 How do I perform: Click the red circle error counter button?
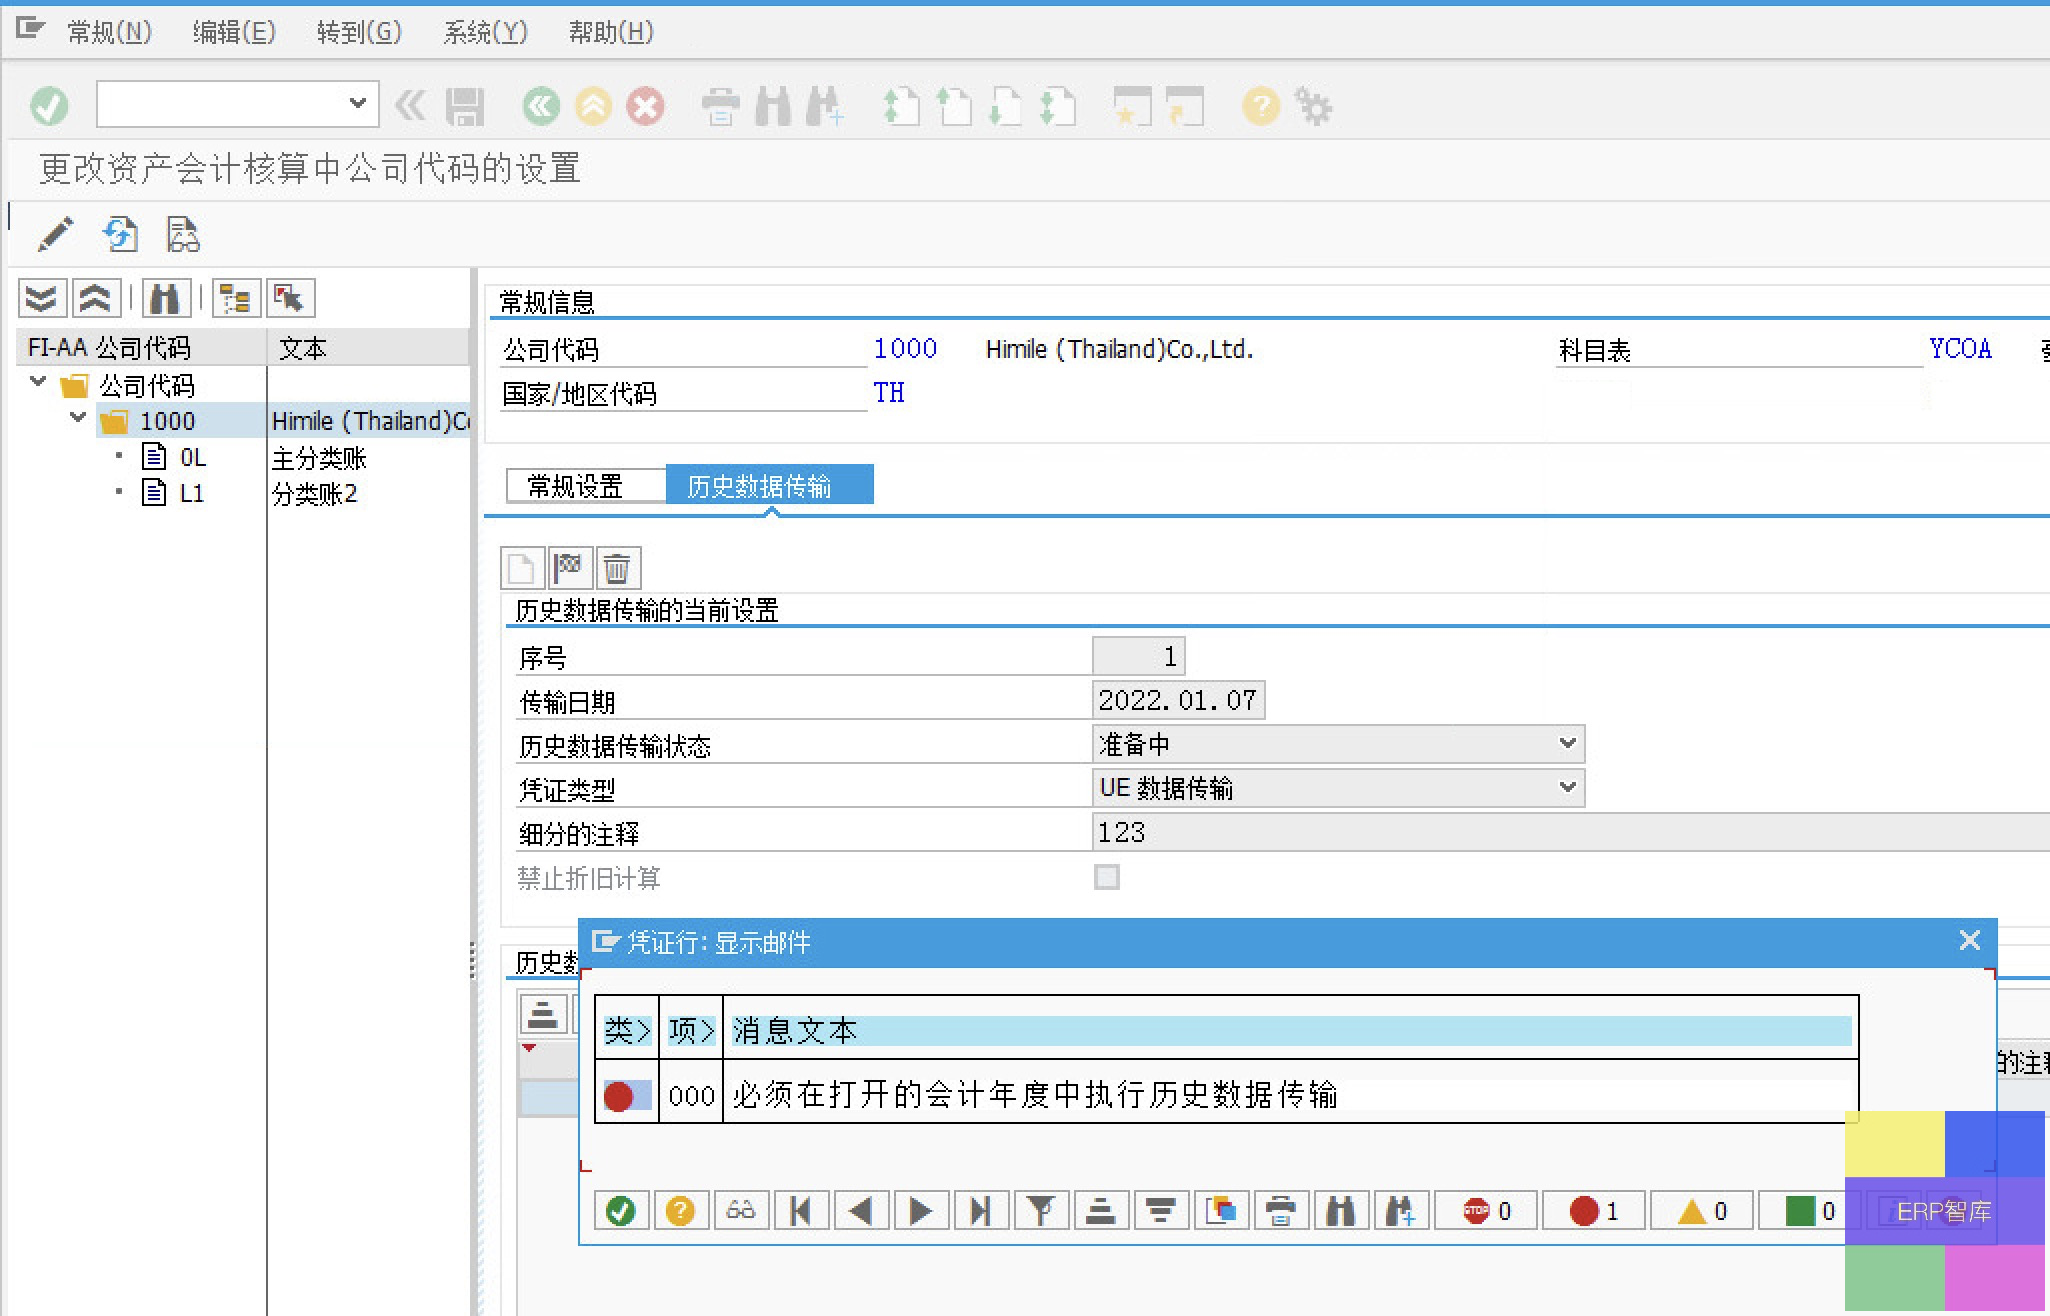tap(1594, 1211)
